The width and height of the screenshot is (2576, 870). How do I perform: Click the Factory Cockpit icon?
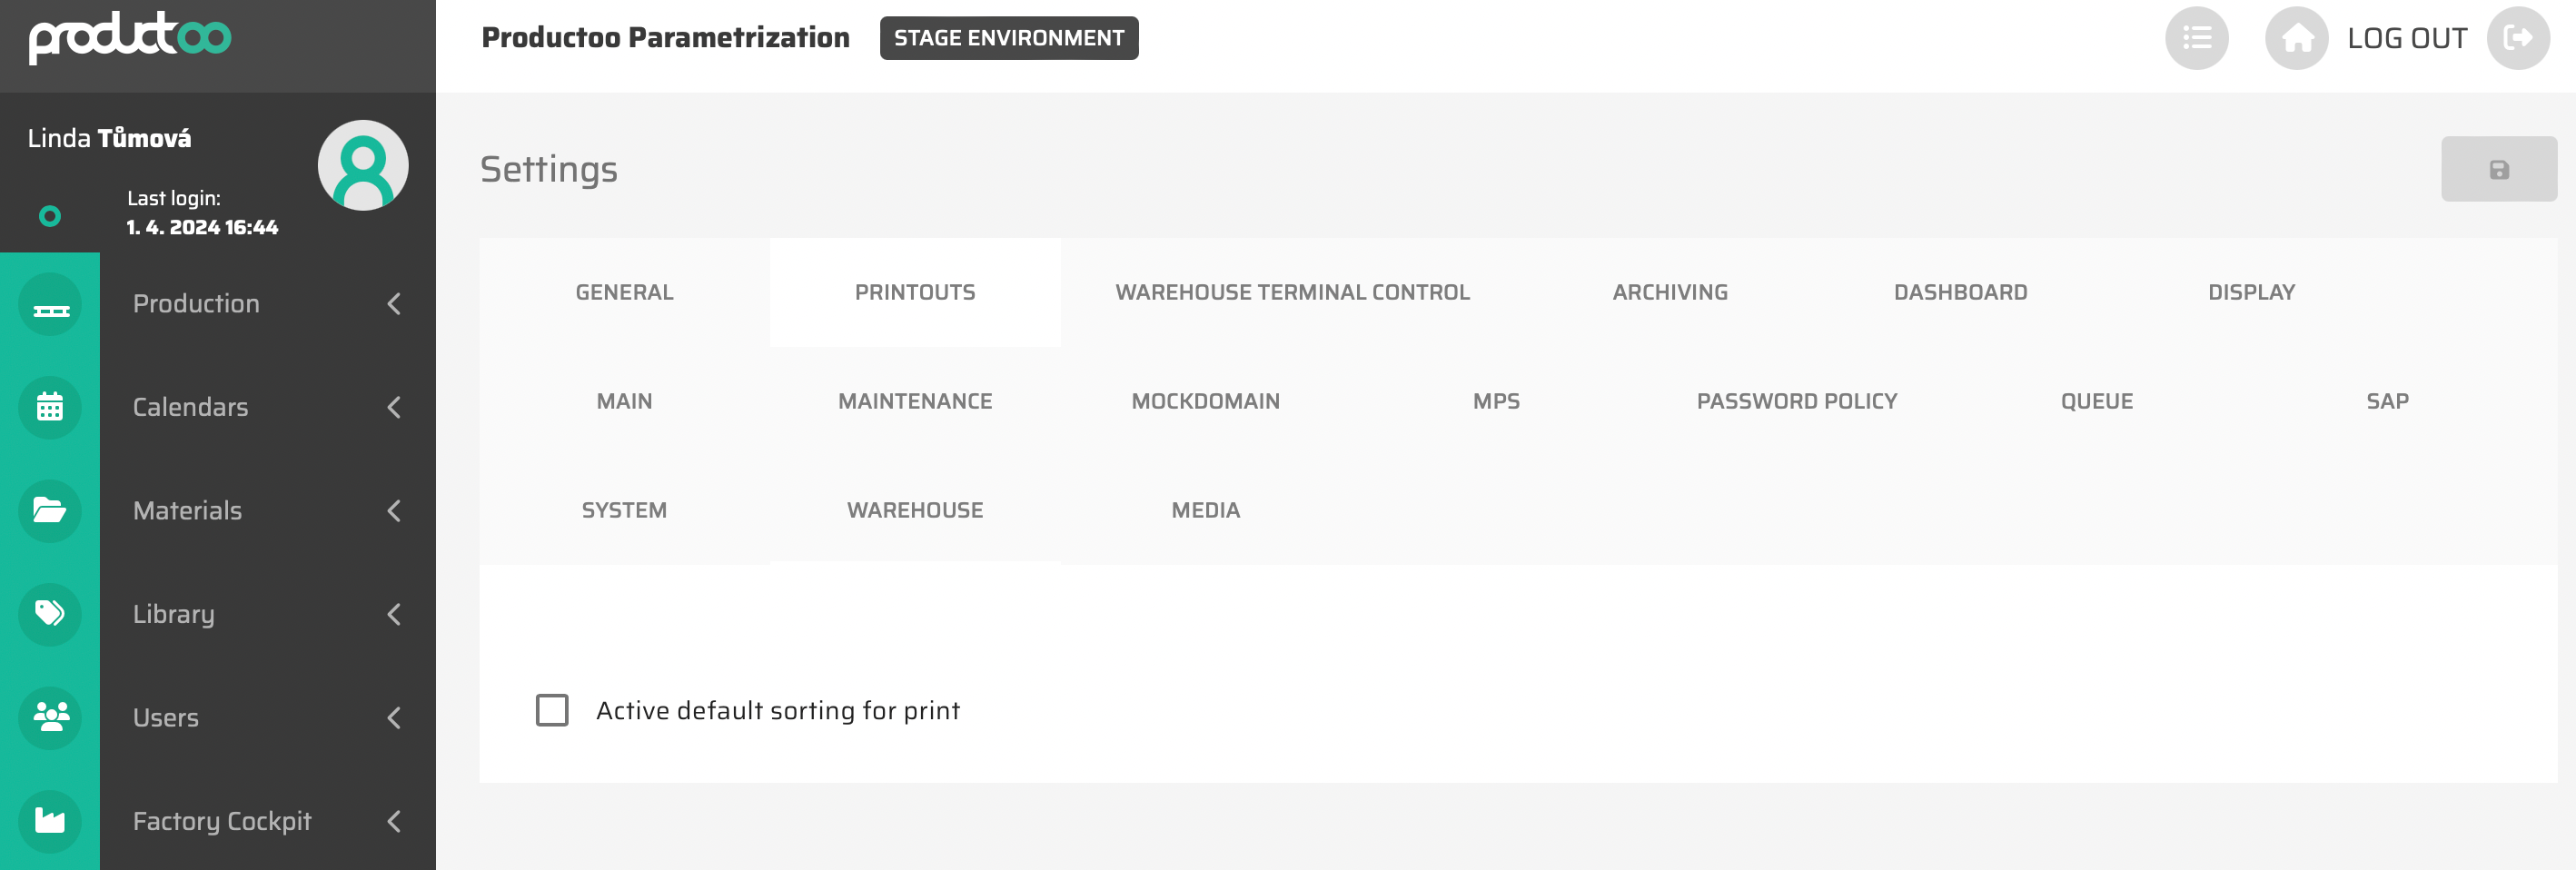(x=50, y=821)
